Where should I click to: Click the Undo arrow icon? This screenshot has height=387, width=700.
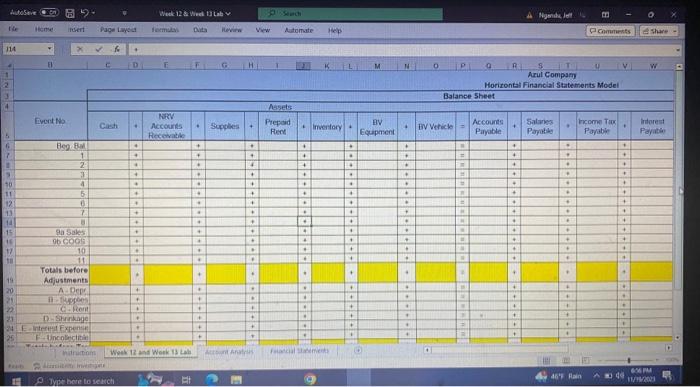pos(85,13)
